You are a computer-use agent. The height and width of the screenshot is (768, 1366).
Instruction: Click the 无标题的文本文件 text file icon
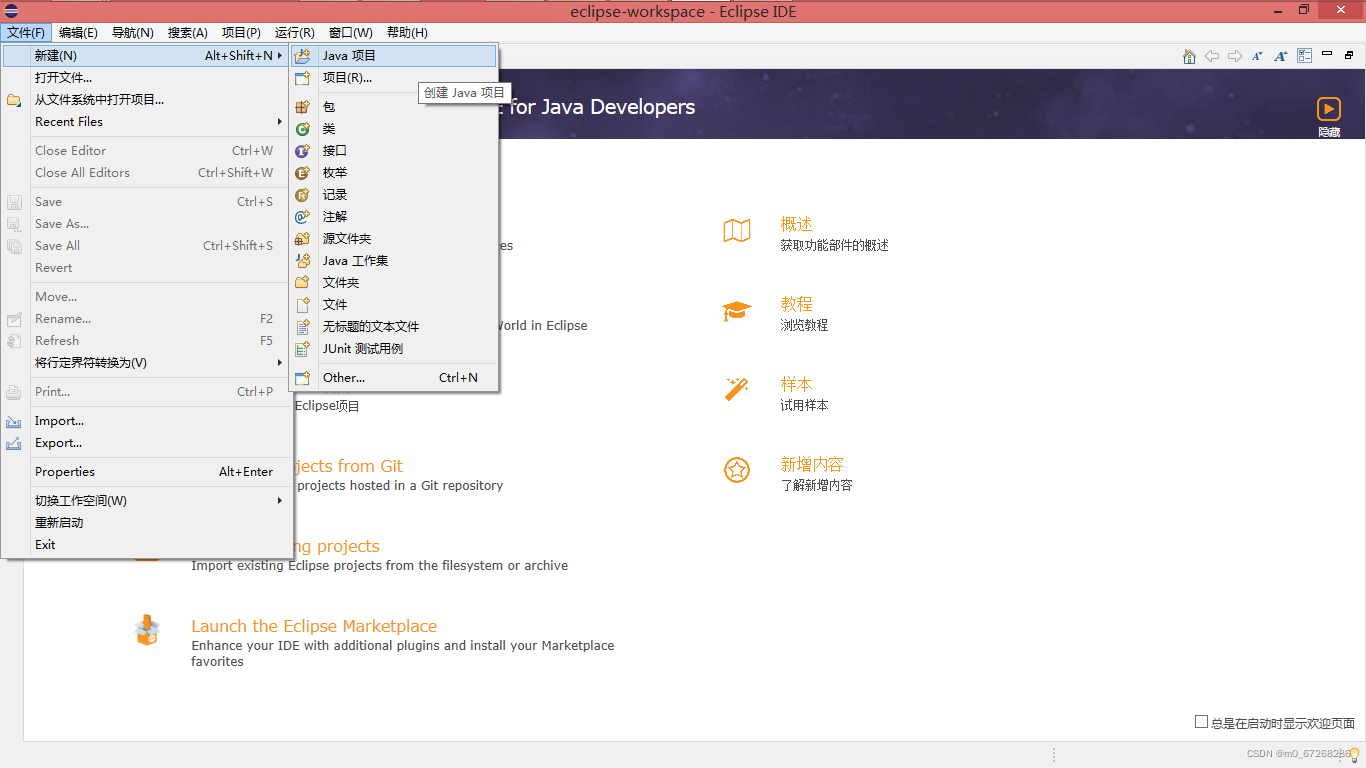pyautogui.click(x=302, y=327)
